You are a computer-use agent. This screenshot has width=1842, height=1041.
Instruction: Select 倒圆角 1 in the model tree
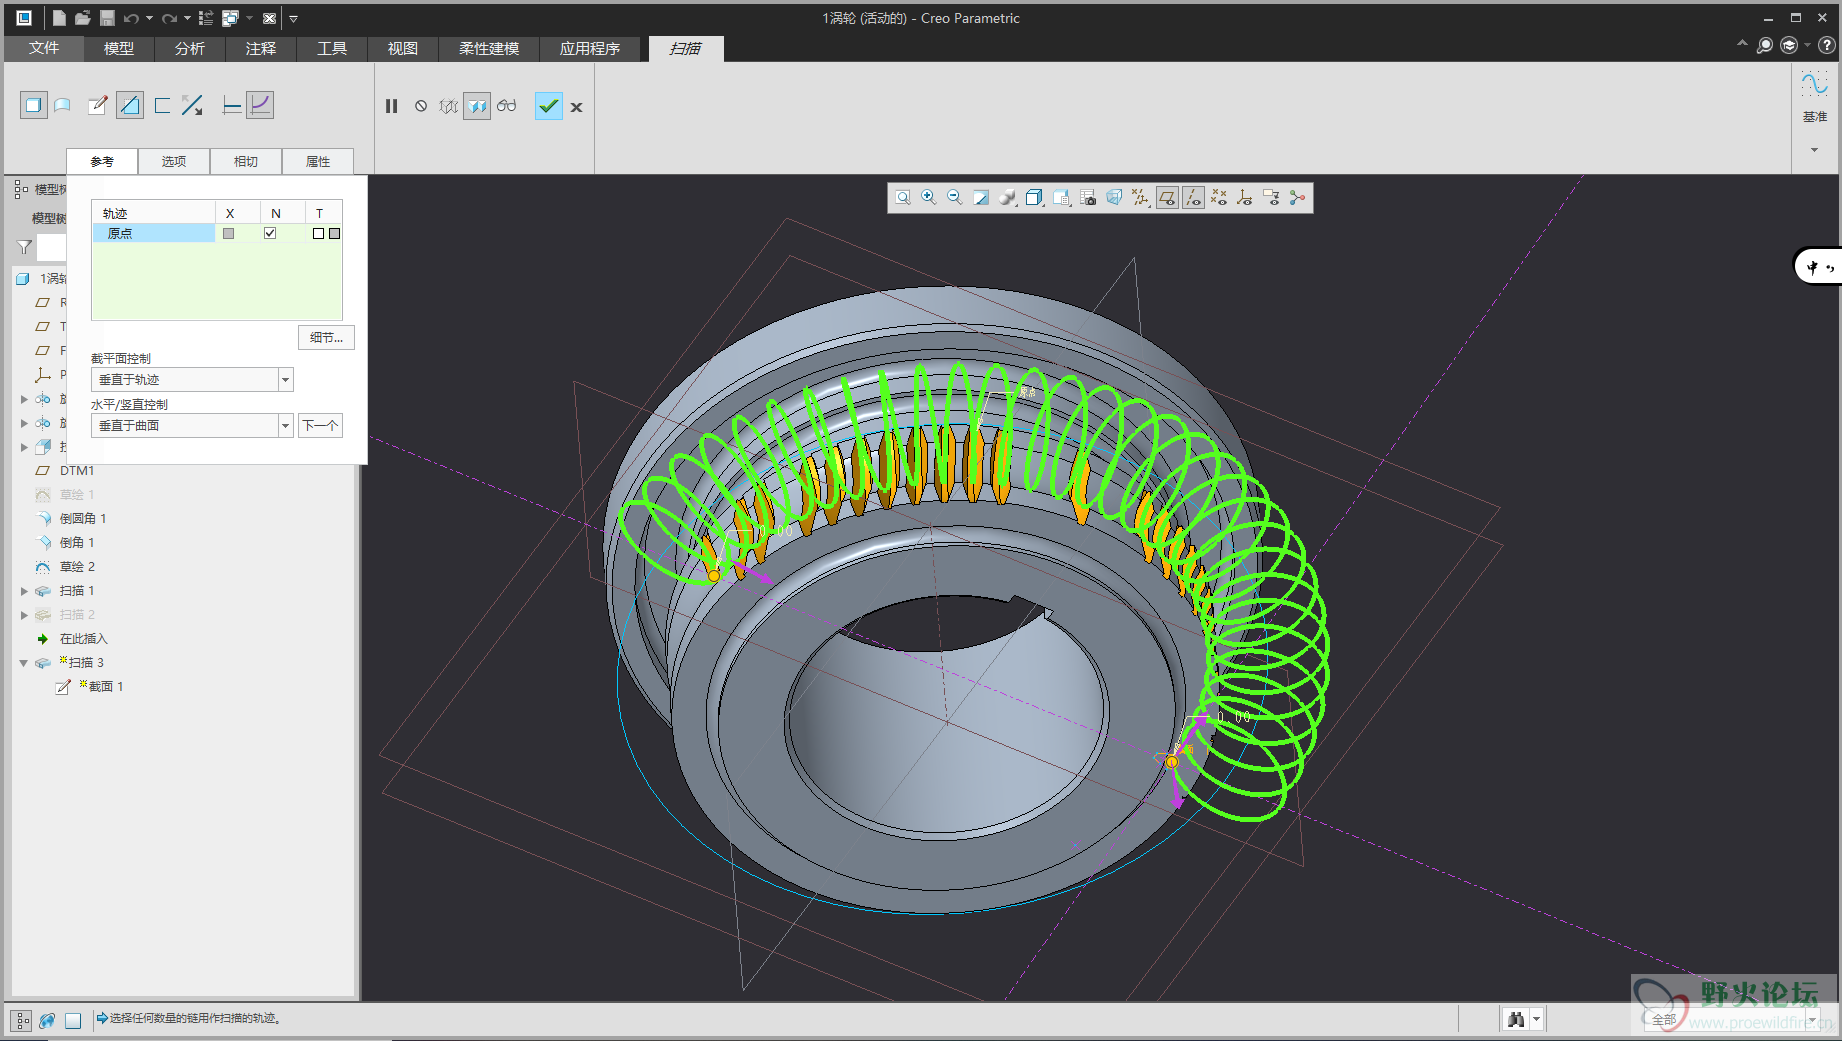[82, 519]
